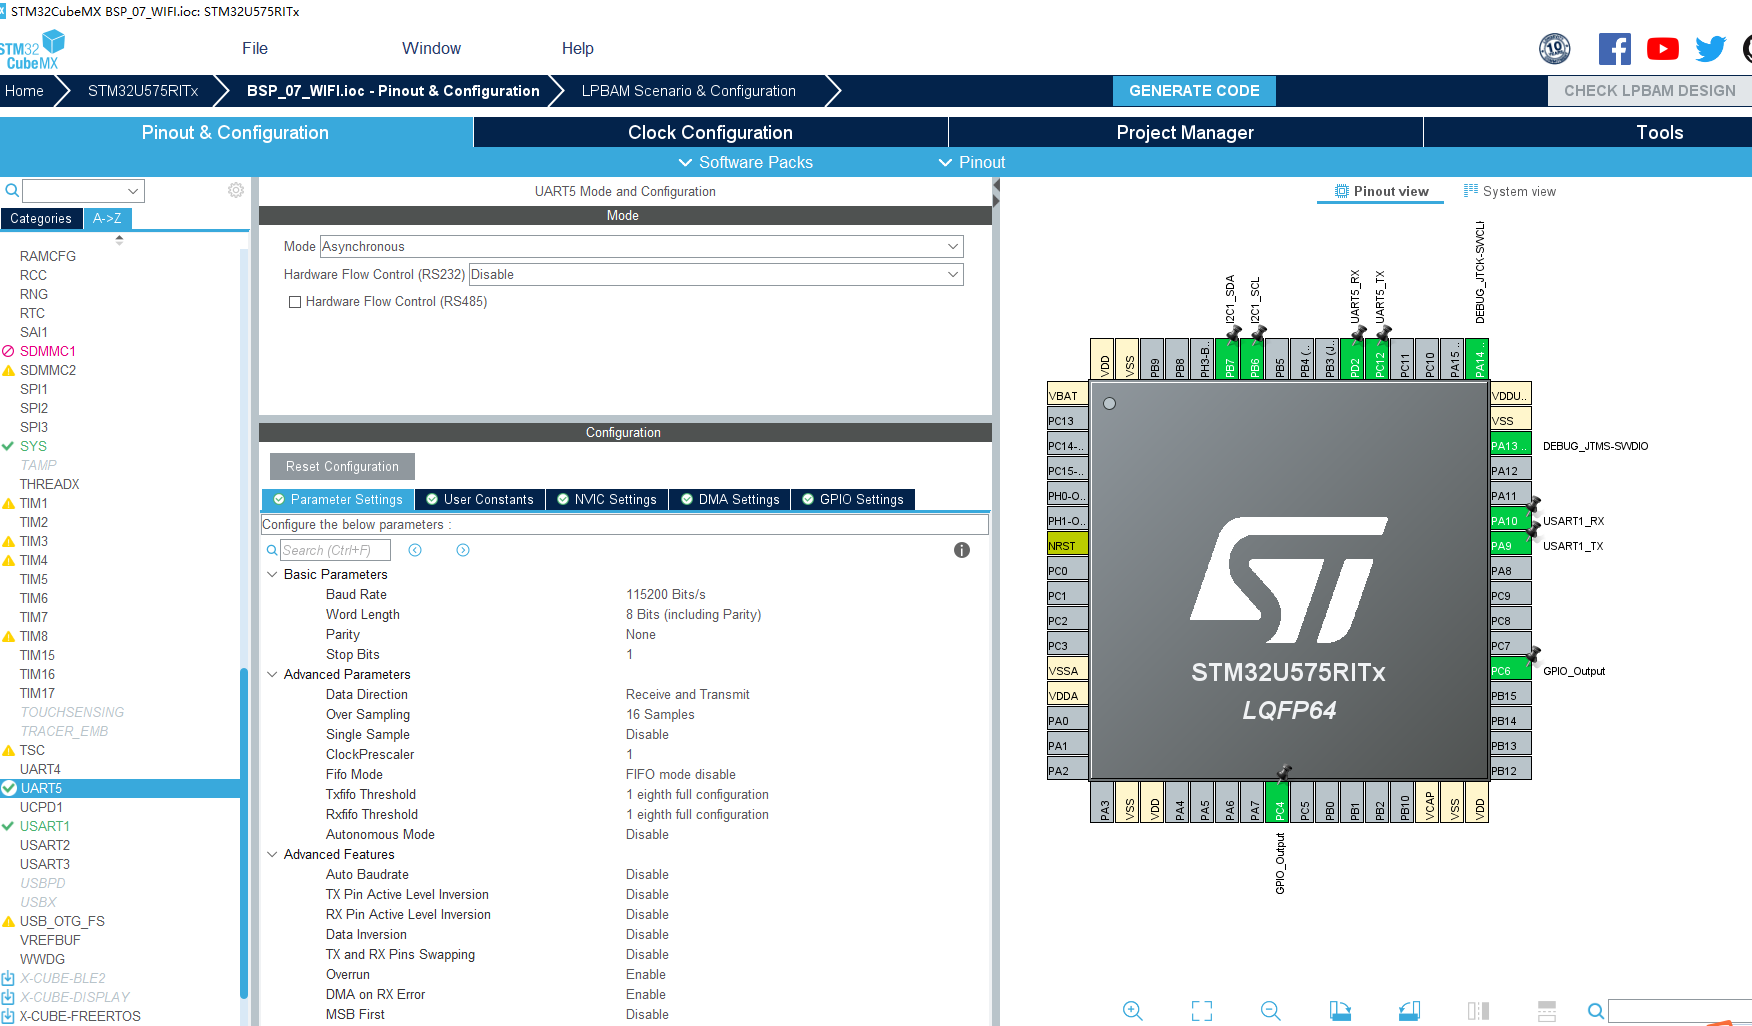Screen dimensions: 1752x1026
Task: Open the Twitter link icon
Action: pyautogui.click(x=1711, y=49)
